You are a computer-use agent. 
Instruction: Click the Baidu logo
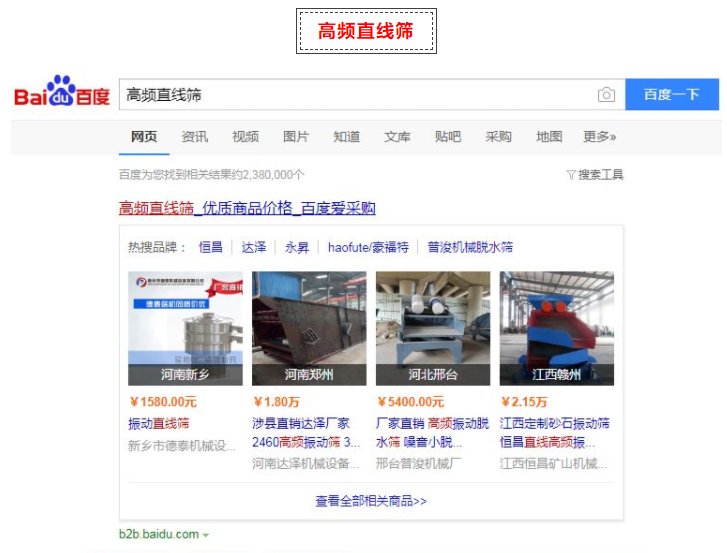pos(62,91)
